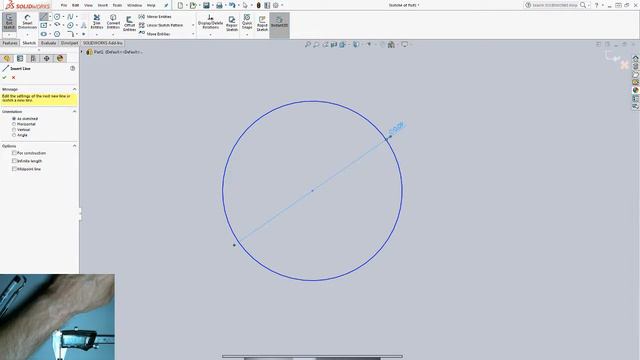Open the Tools menu
Image resolution: width=640 pixels, height=360 pixels.
[x=117, y=5]
